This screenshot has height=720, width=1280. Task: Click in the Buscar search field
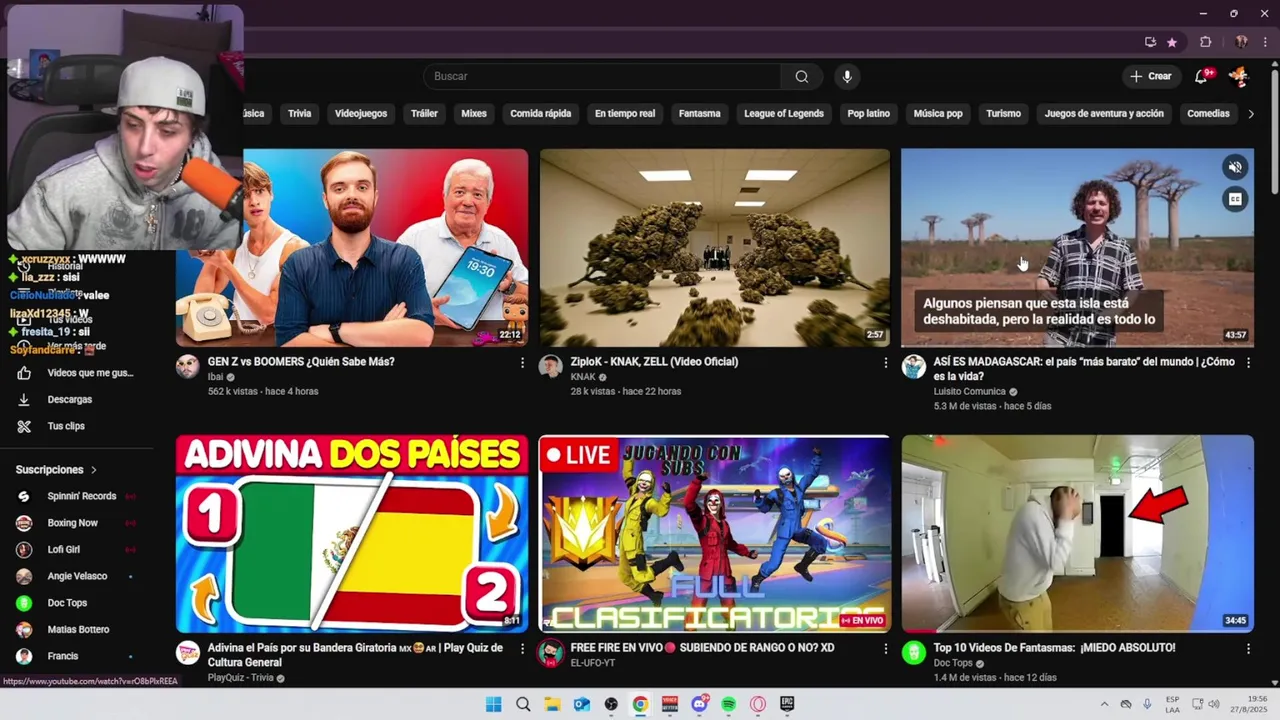click(x=602, y=77)
